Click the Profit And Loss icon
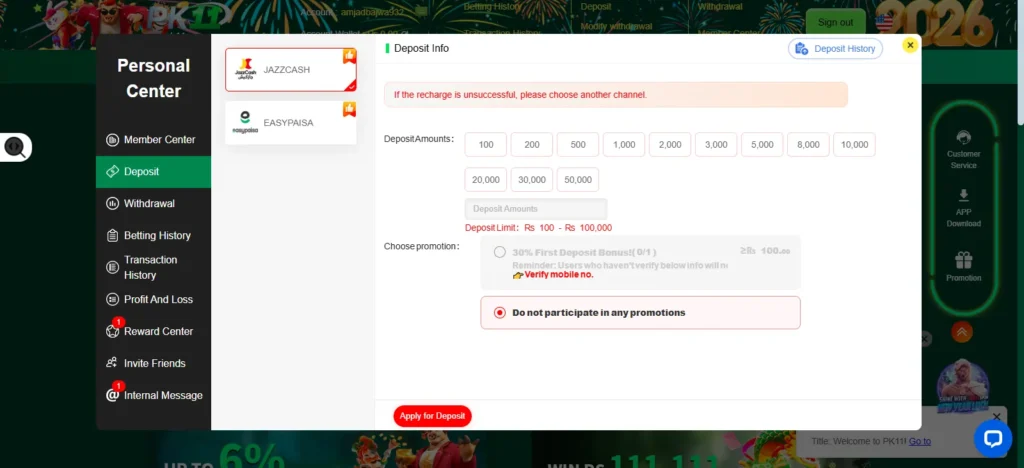Image resolution: width=1024 pixels, height=468 pixels. click(x=112, y=300)
